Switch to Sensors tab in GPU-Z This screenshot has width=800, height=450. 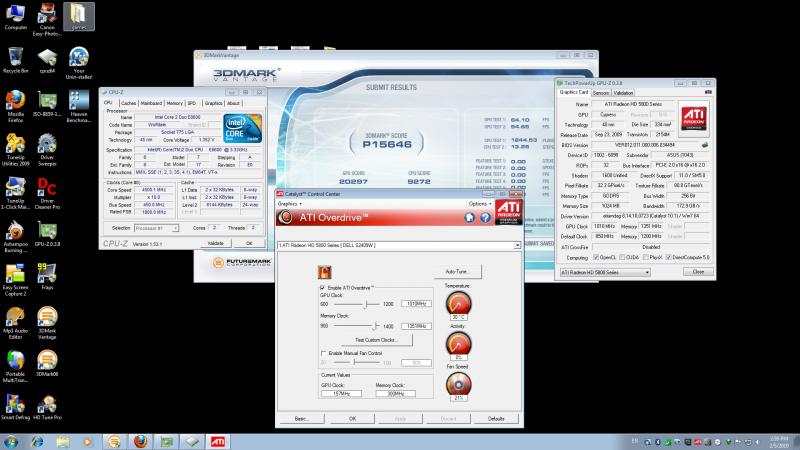(x=601, y=93)
